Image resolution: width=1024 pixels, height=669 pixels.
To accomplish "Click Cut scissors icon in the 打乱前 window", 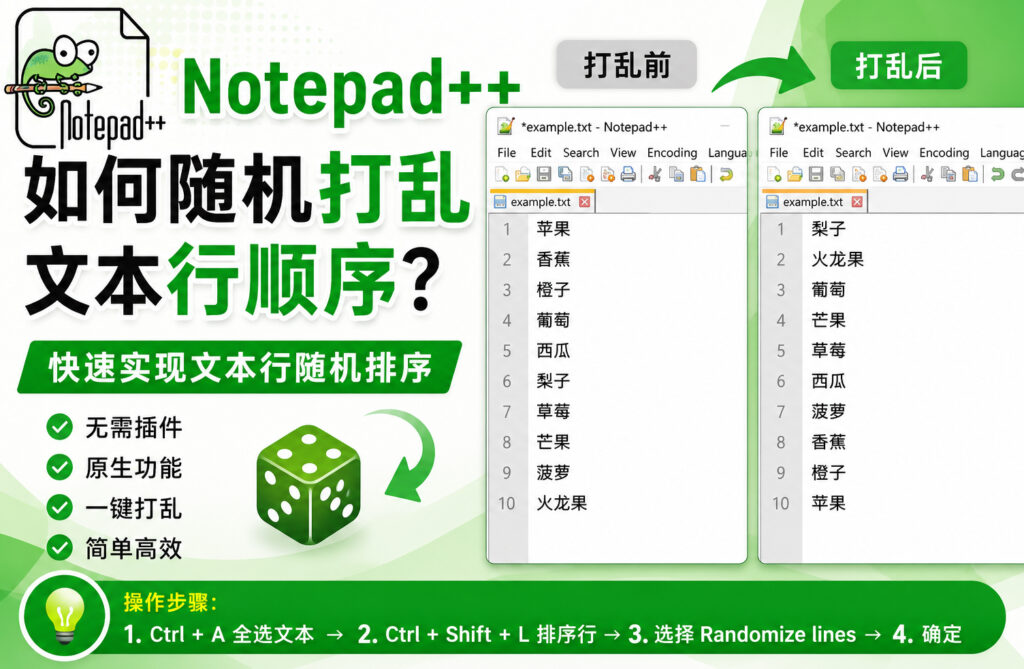I will tap(655, 174).
